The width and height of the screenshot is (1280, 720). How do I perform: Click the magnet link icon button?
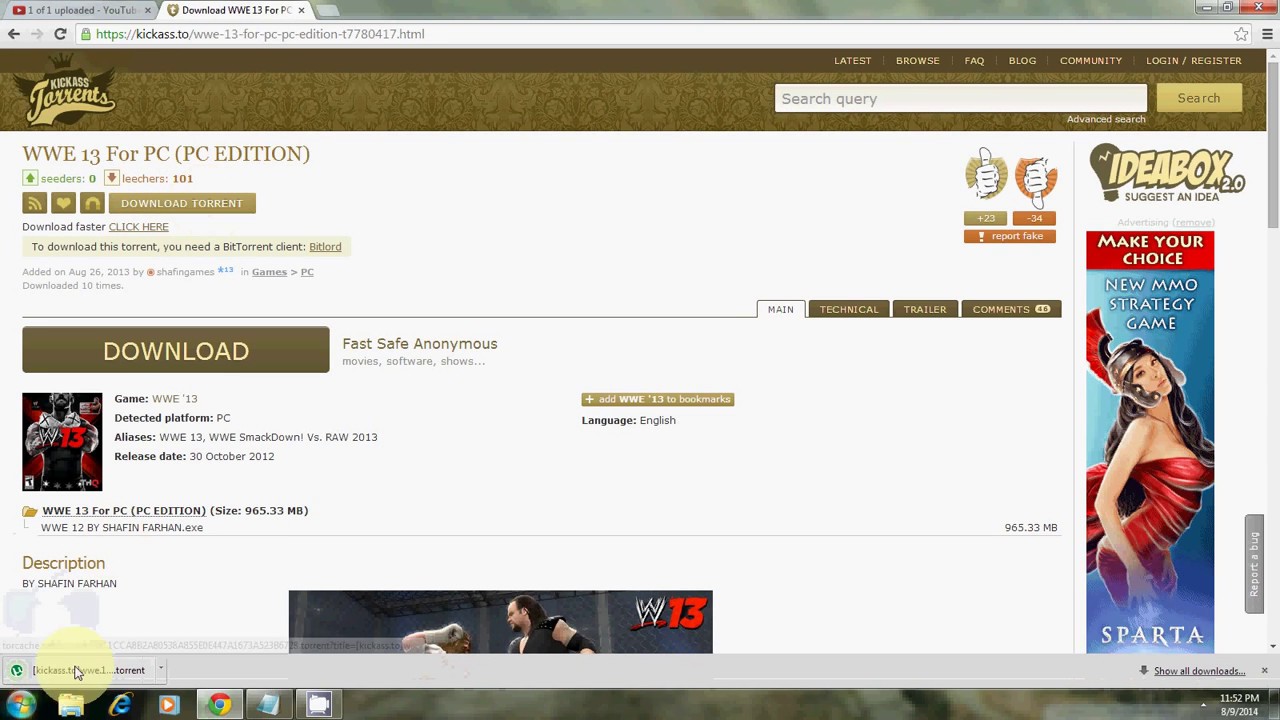click(92, 203)
